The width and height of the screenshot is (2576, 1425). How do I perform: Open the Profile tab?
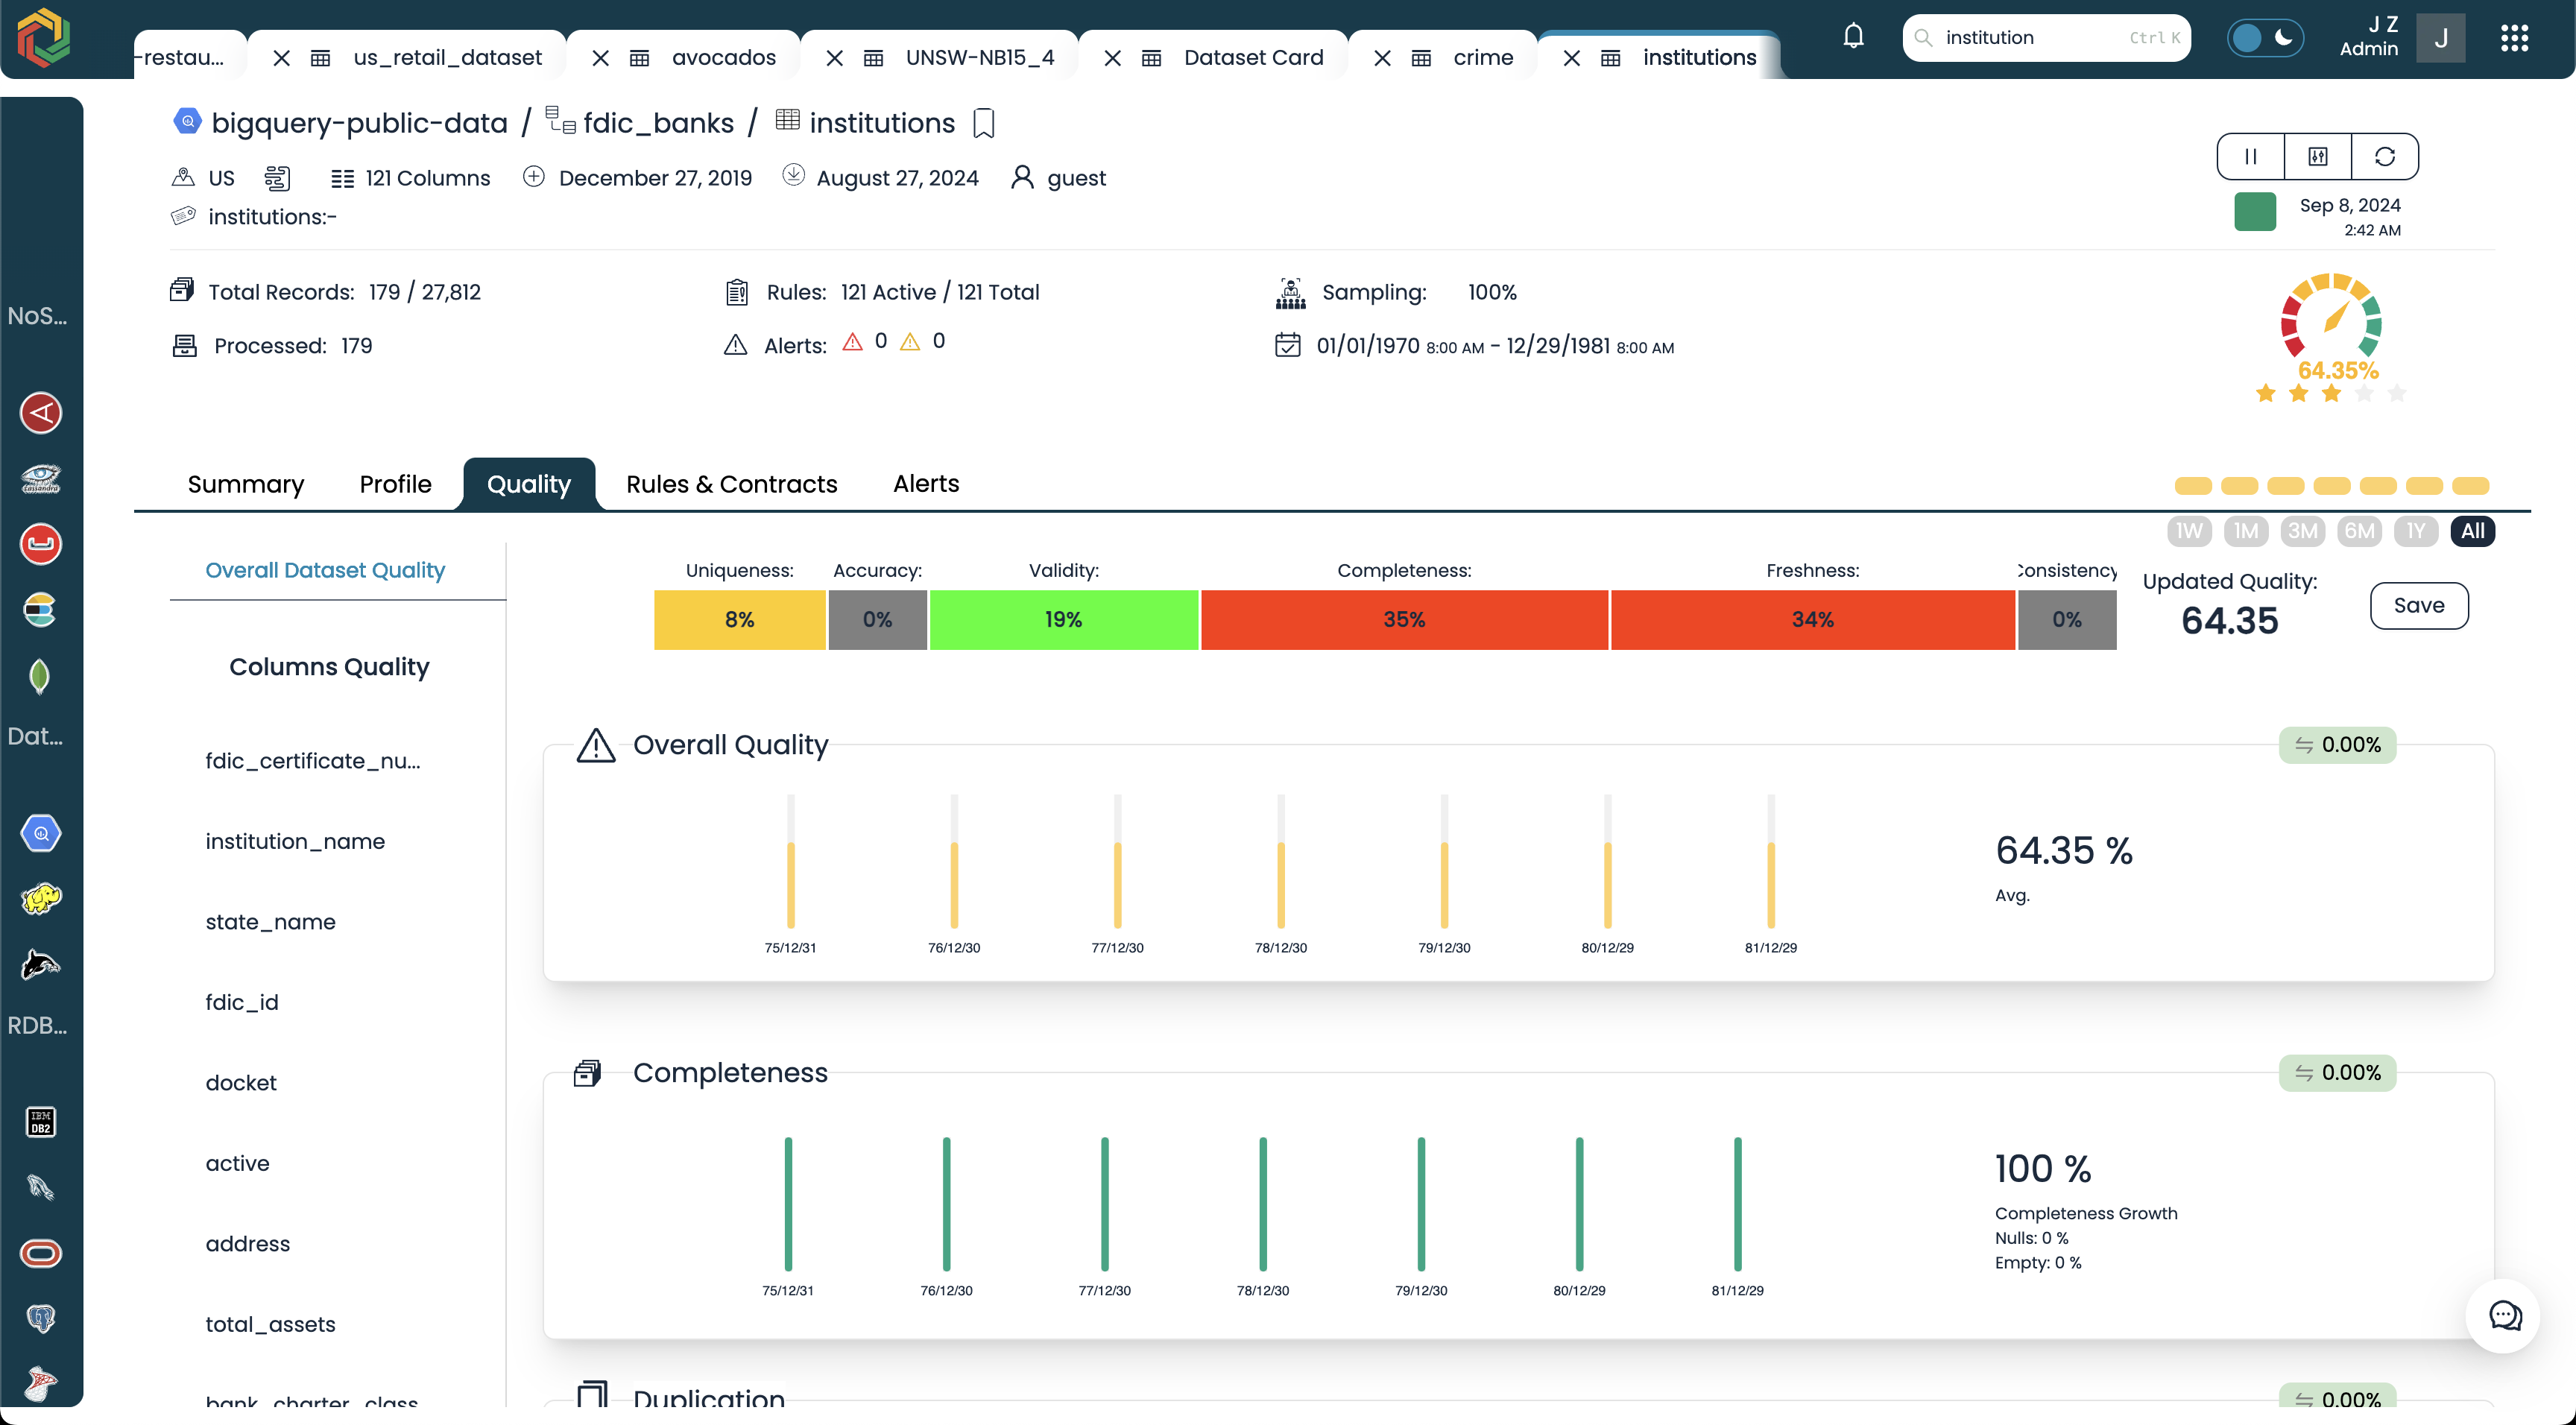click(x=395, y=484)
